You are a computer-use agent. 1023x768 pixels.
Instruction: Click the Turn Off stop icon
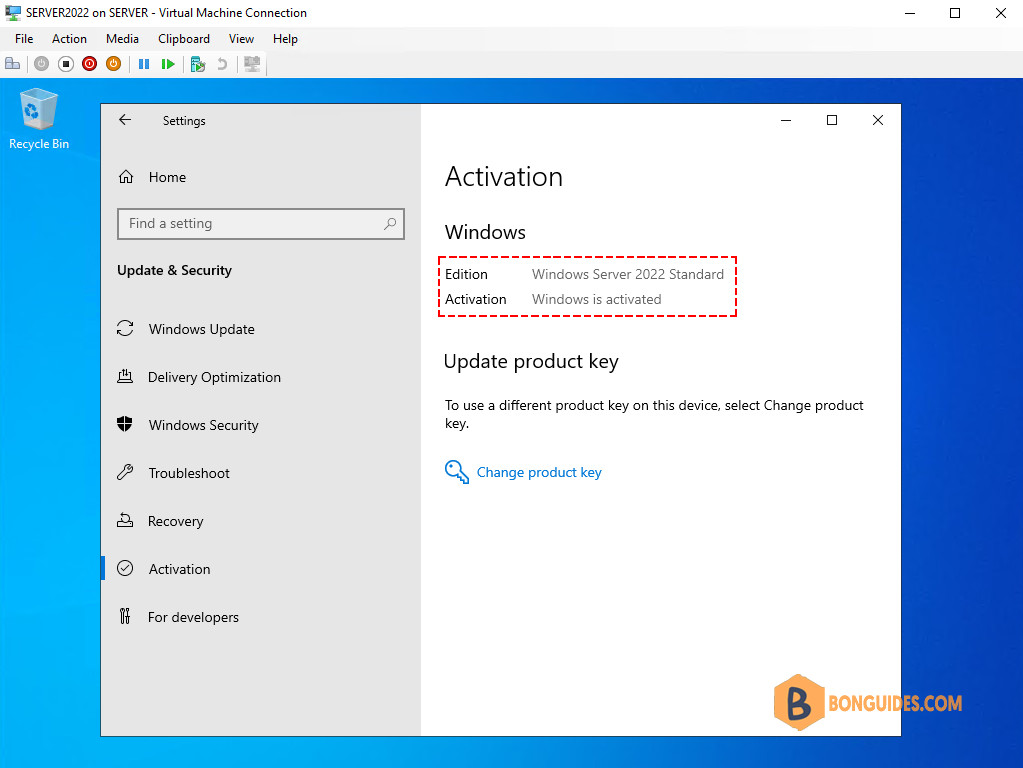(x=65, y=64)
